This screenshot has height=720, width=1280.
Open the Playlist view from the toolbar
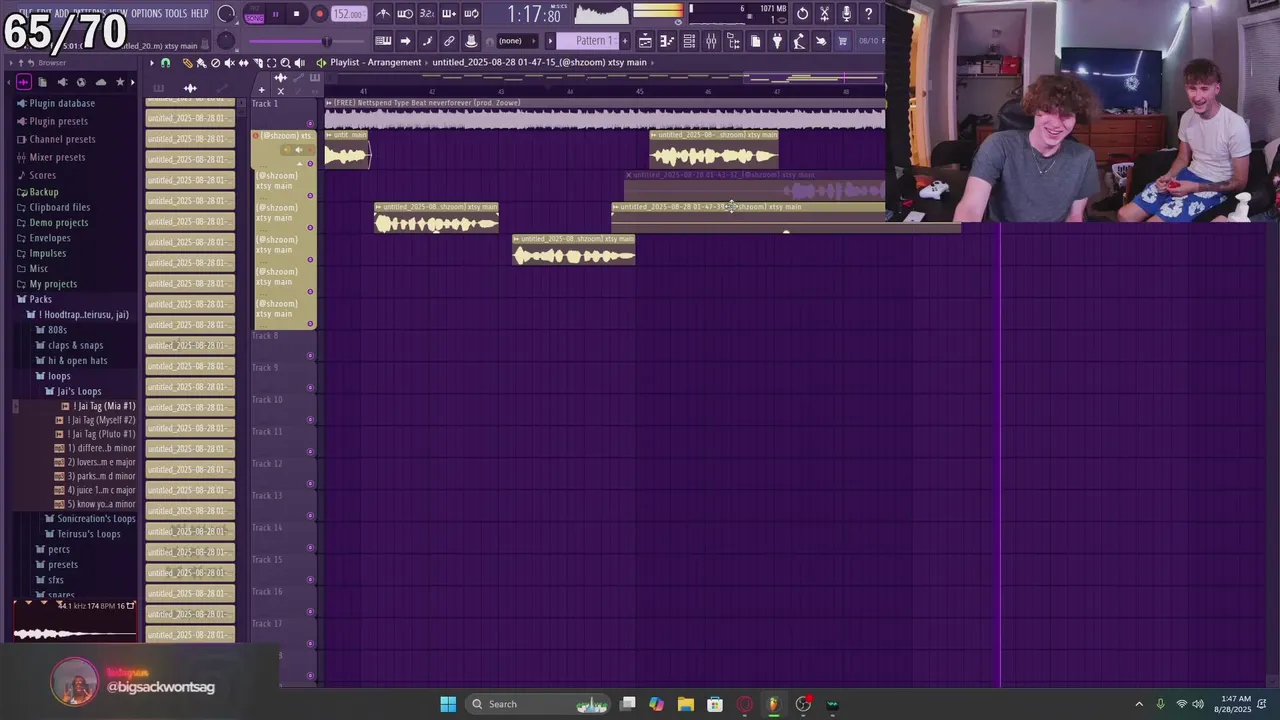coord(645,41)
